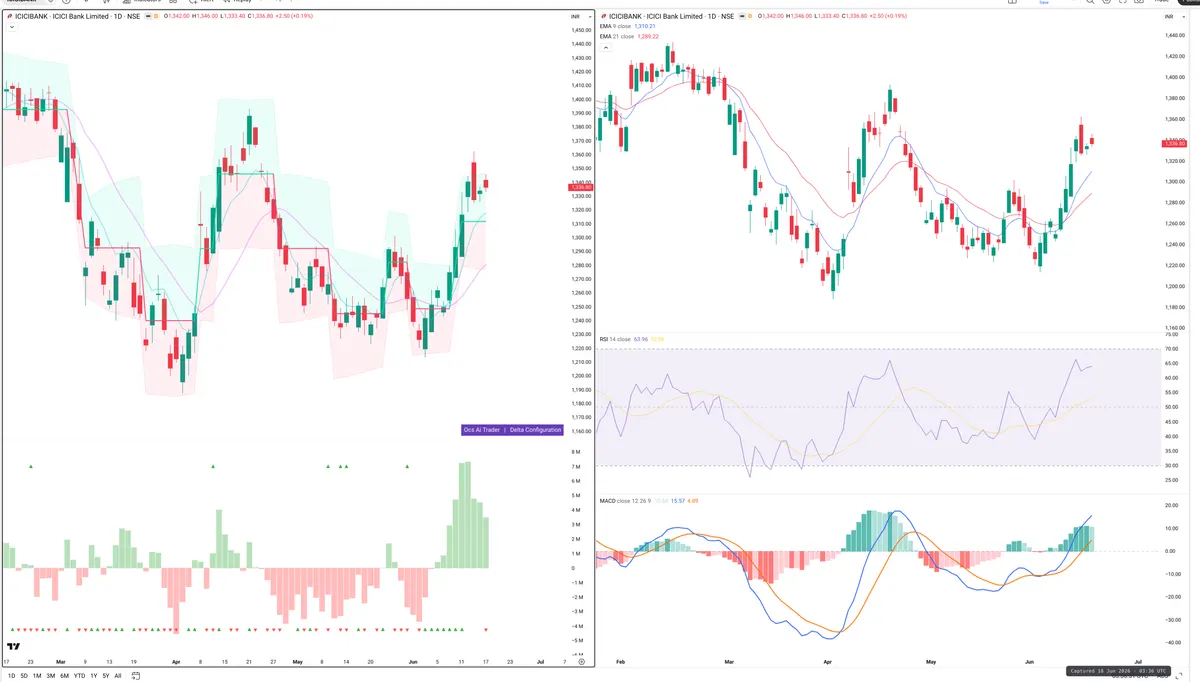Click Ocs Ai Trader indicator label
1200x682 pixels.
pyautogui.click(x=481, y=430)
